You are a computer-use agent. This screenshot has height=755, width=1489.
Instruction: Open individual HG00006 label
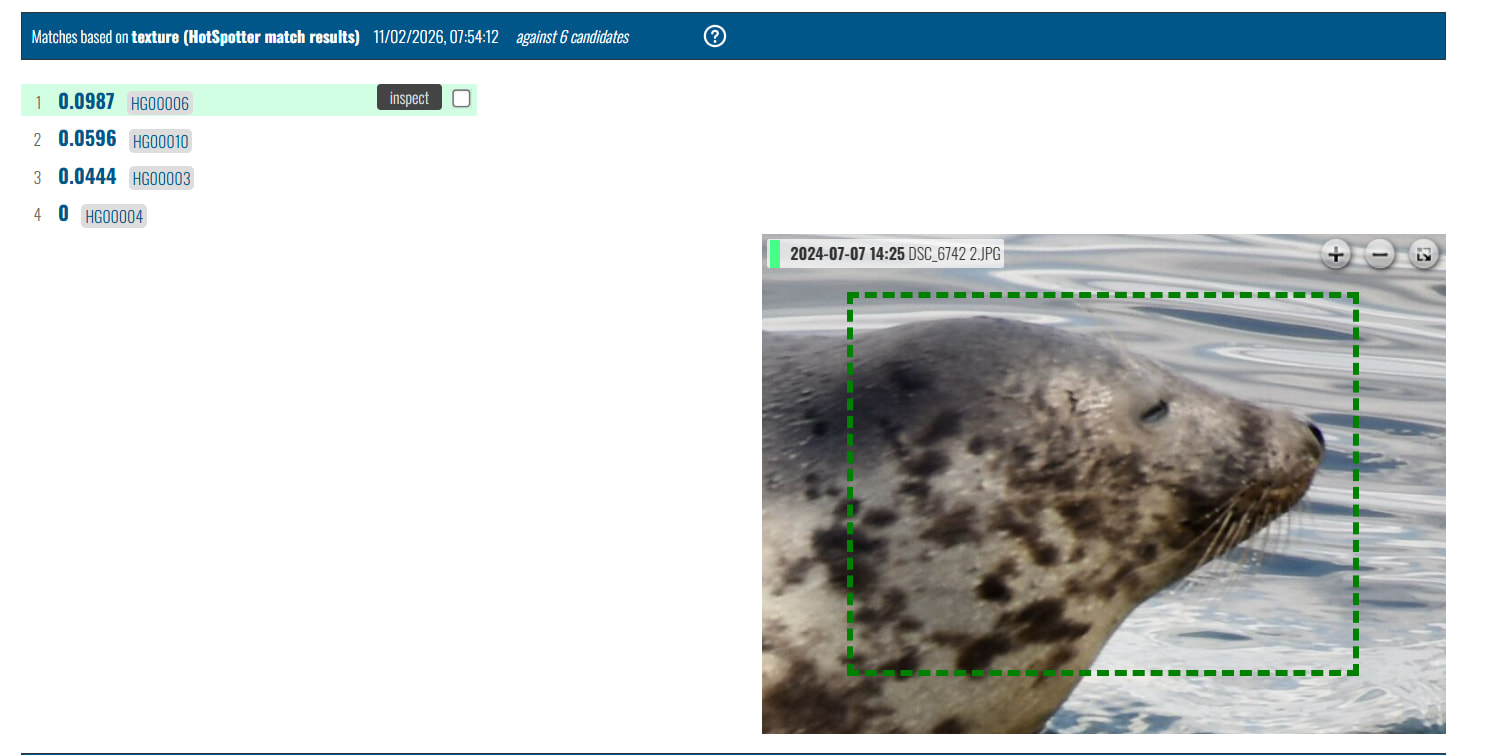coord(160,103)
